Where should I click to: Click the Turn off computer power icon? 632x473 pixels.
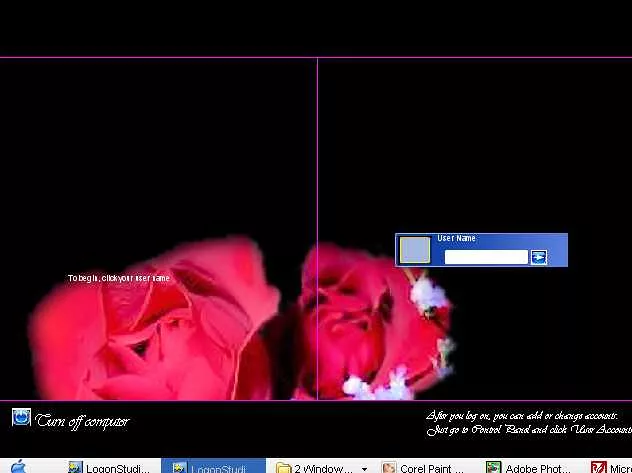(x=21, y=417)
